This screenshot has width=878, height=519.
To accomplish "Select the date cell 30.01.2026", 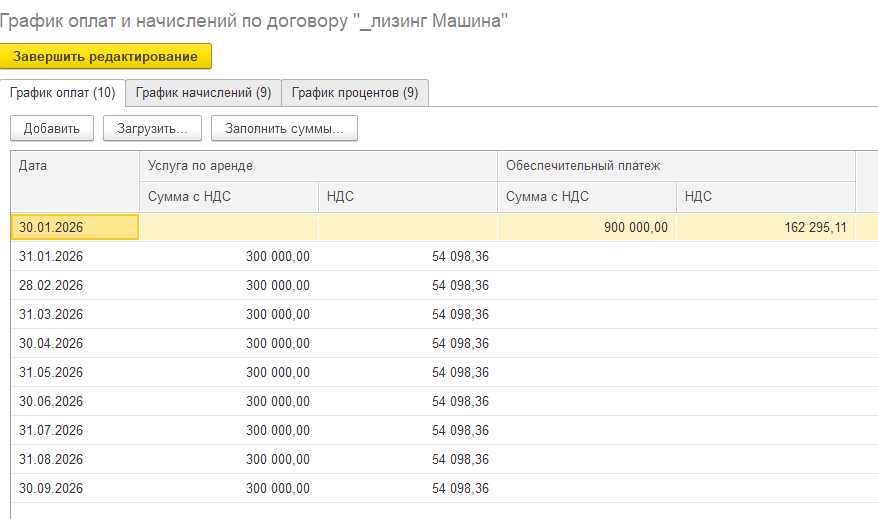I will pyautogui.click(x=74, y=227).
